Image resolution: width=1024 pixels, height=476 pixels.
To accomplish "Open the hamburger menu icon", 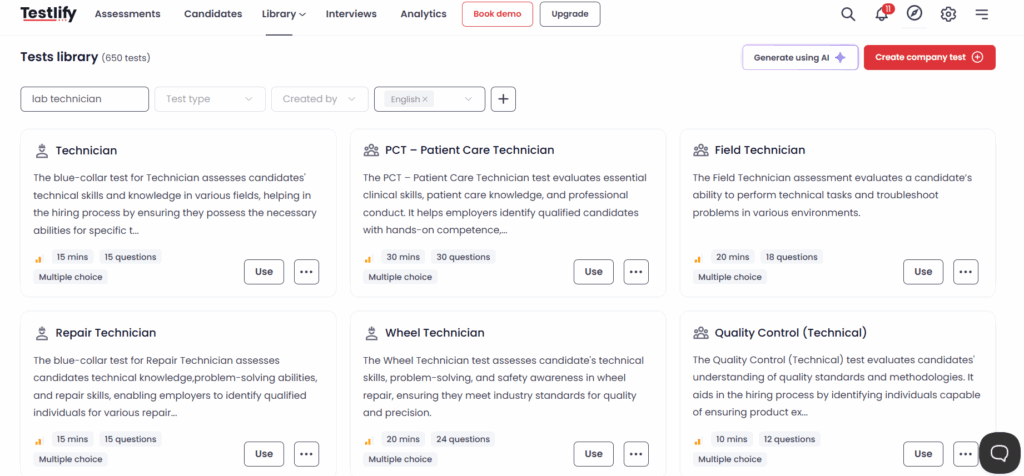I will click(x=982, y=14).
